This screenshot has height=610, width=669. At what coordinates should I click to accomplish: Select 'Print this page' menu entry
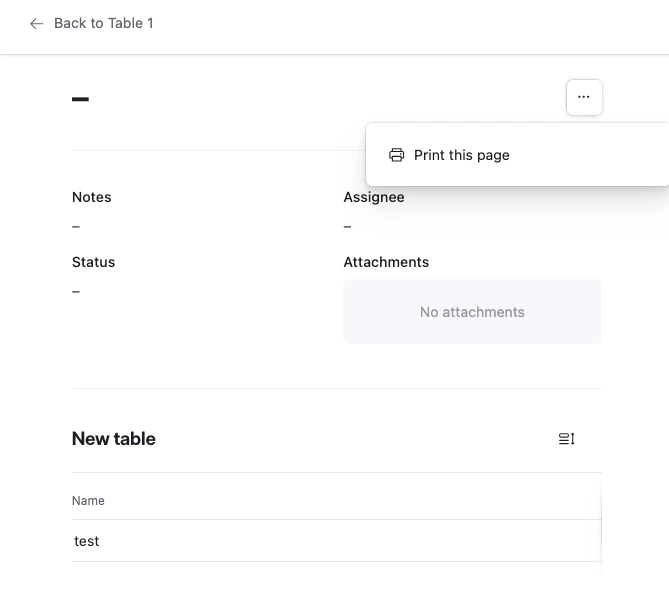(461, 155)
